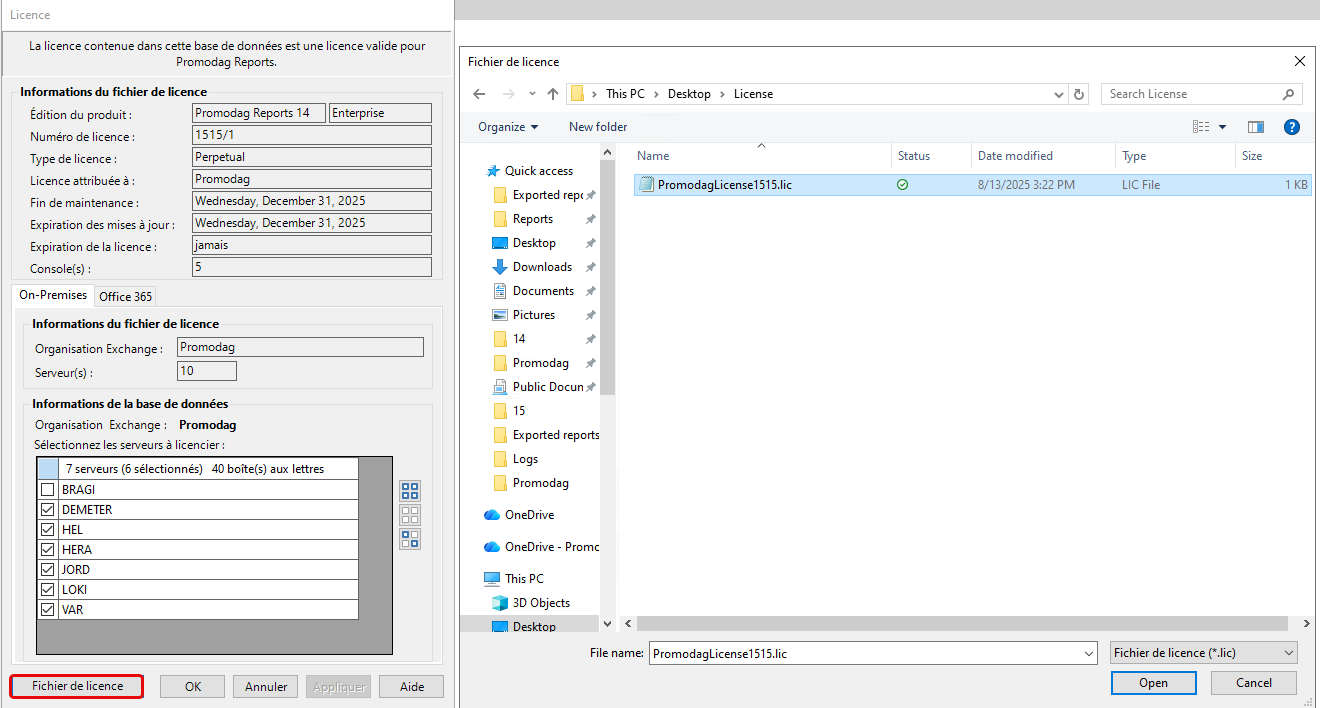Open the file type filter dropdown
This screenshot has height=708, width=1320.
coord(1203,653)
